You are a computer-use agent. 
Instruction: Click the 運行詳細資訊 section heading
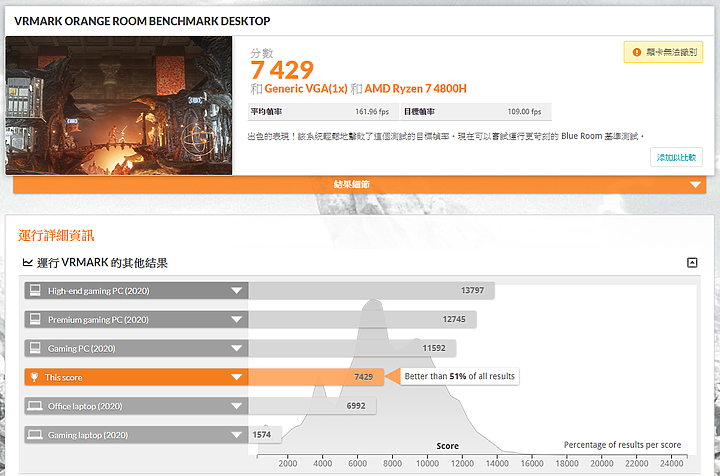tap(56, 235)
